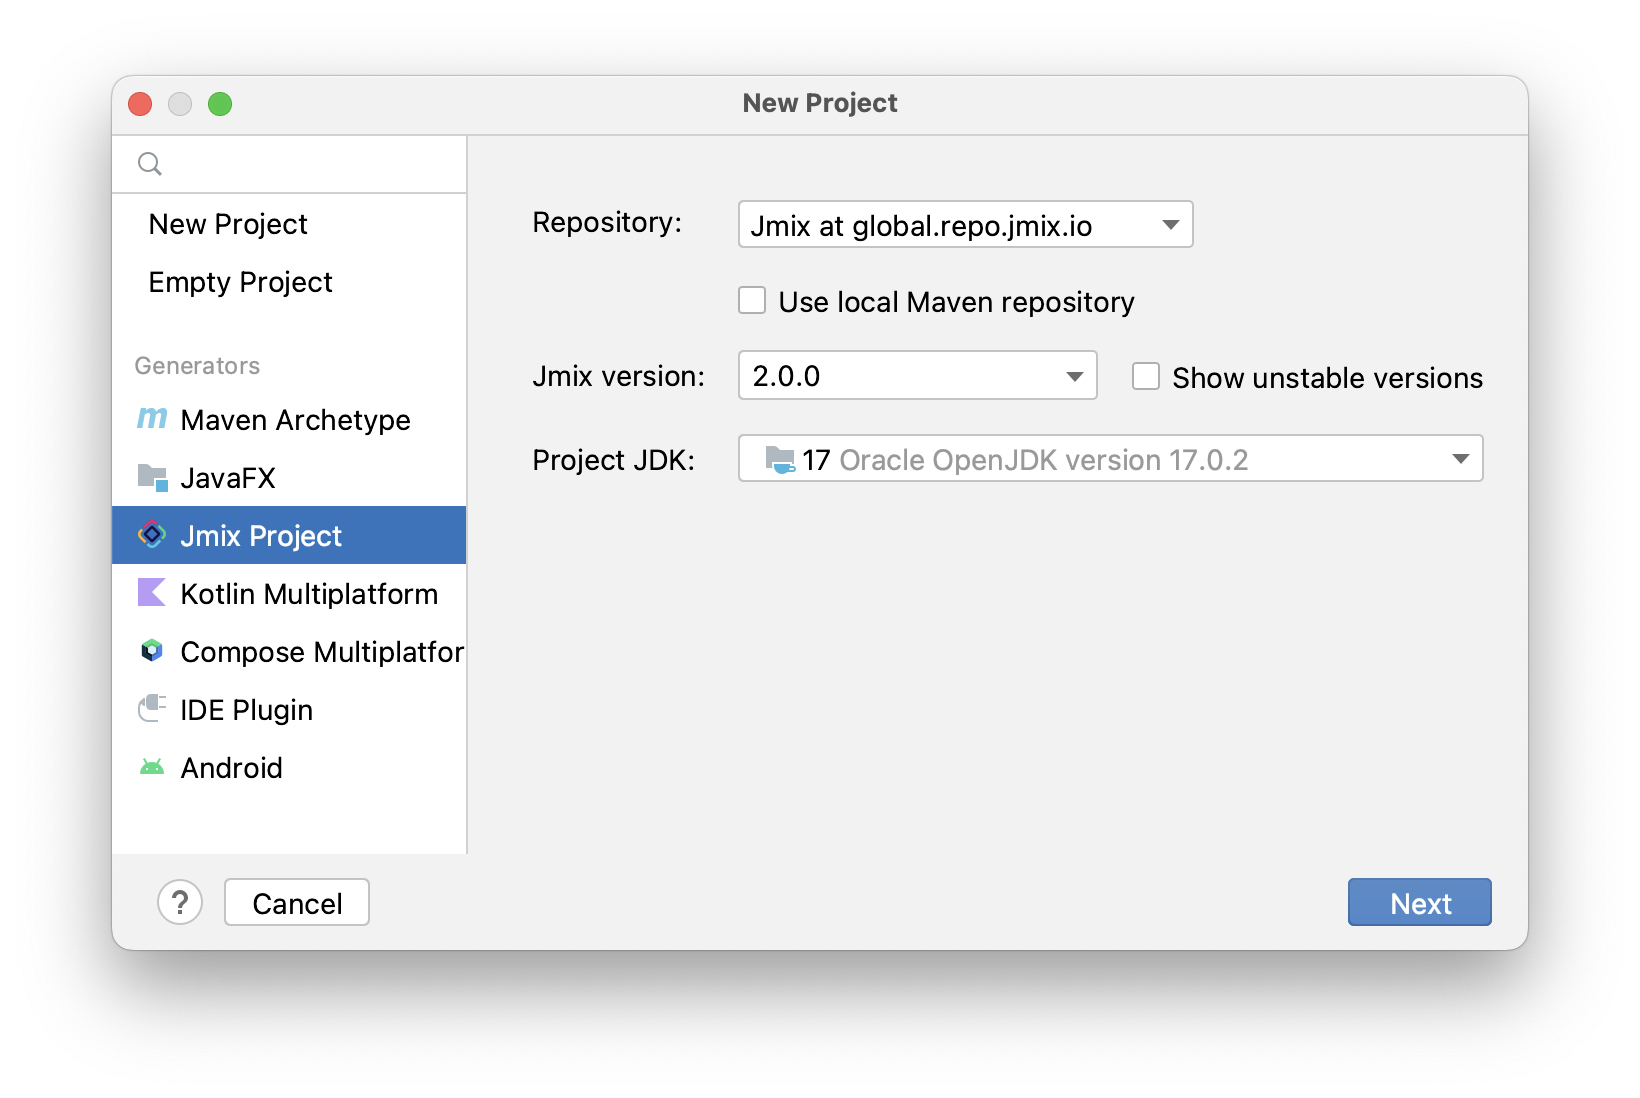1640x1098 pixels.
Task: Zoom the window with the green button
Action: pyautogui.click(x=220, y=104)
